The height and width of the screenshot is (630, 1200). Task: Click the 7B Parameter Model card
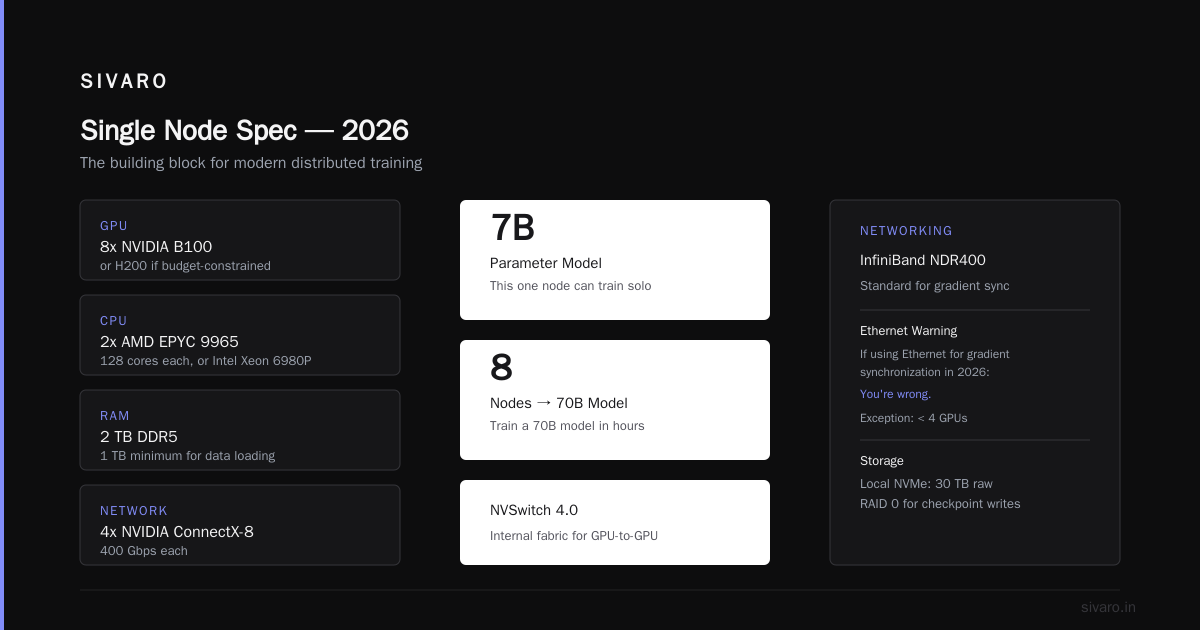pos(615,260)
